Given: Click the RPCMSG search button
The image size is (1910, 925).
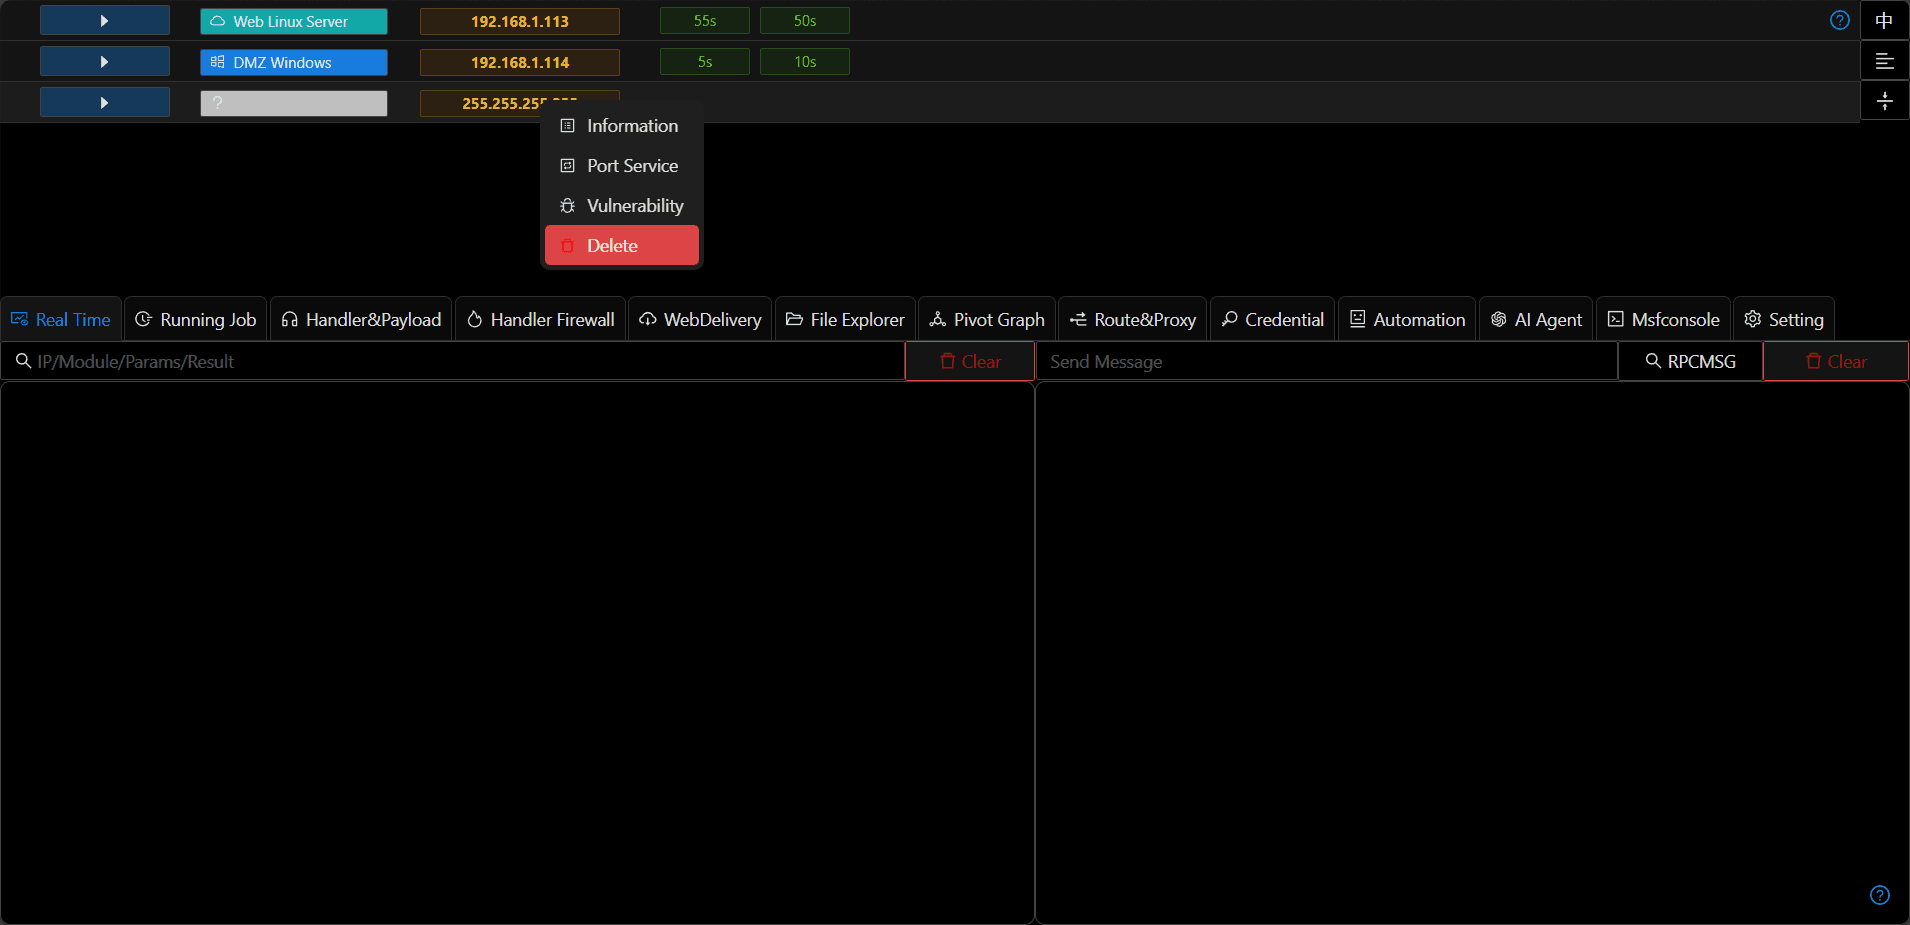Looking at the screenshot, I should pyautogui.click(x=1690, y=361).
